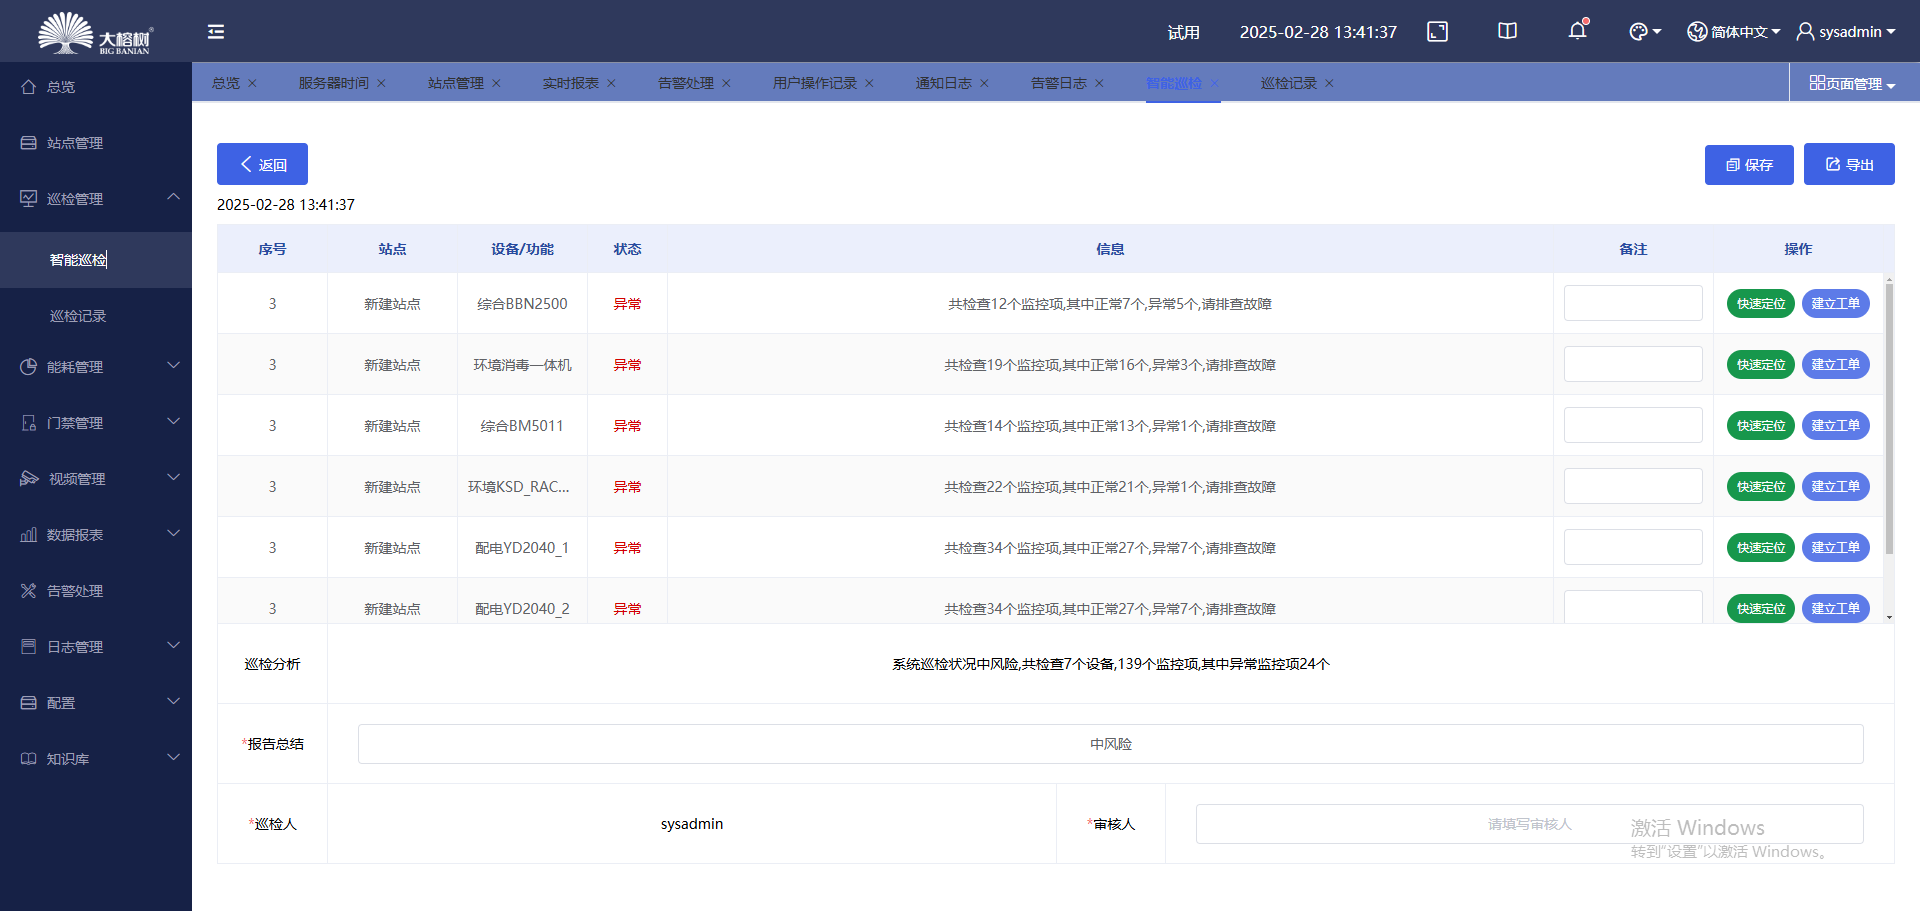The image size is (1920, 911).
Task: Click 快速定位 for 配电YD2040_2 row
Action: 1761,608
